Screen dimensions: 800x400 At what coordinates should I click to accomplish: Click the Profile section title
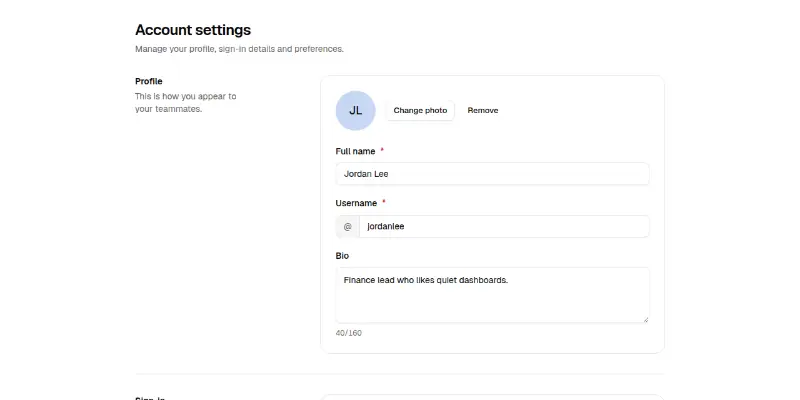[x=148, y=81]
